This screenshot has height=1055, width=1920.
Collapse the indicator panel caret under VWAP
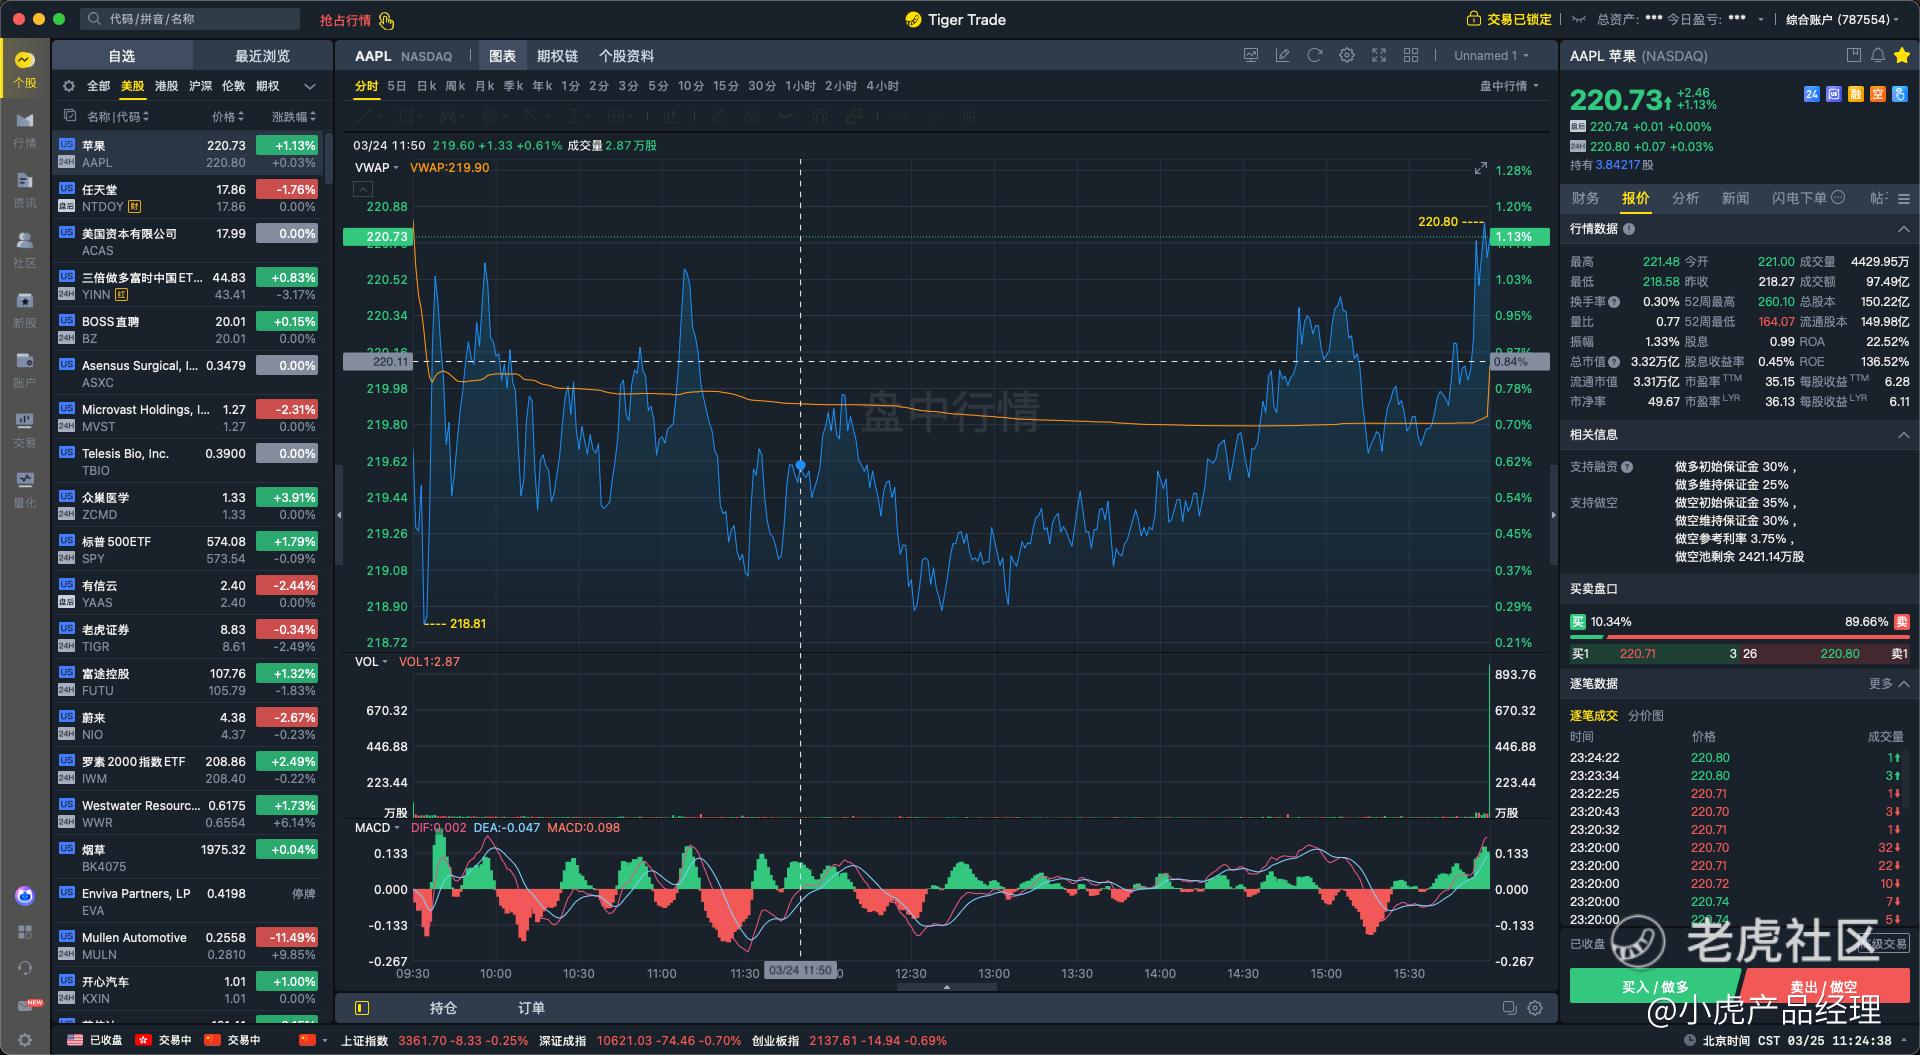[363, 189]
